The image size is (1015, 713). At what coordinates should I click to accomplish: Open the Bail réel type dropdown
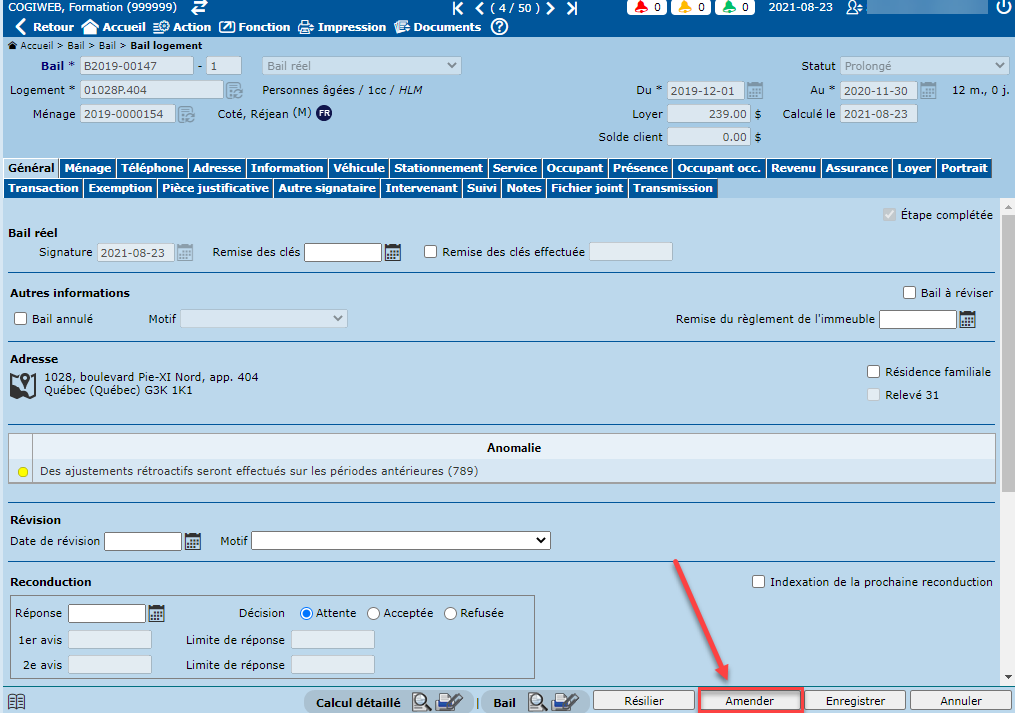click(x=361, y=66)
